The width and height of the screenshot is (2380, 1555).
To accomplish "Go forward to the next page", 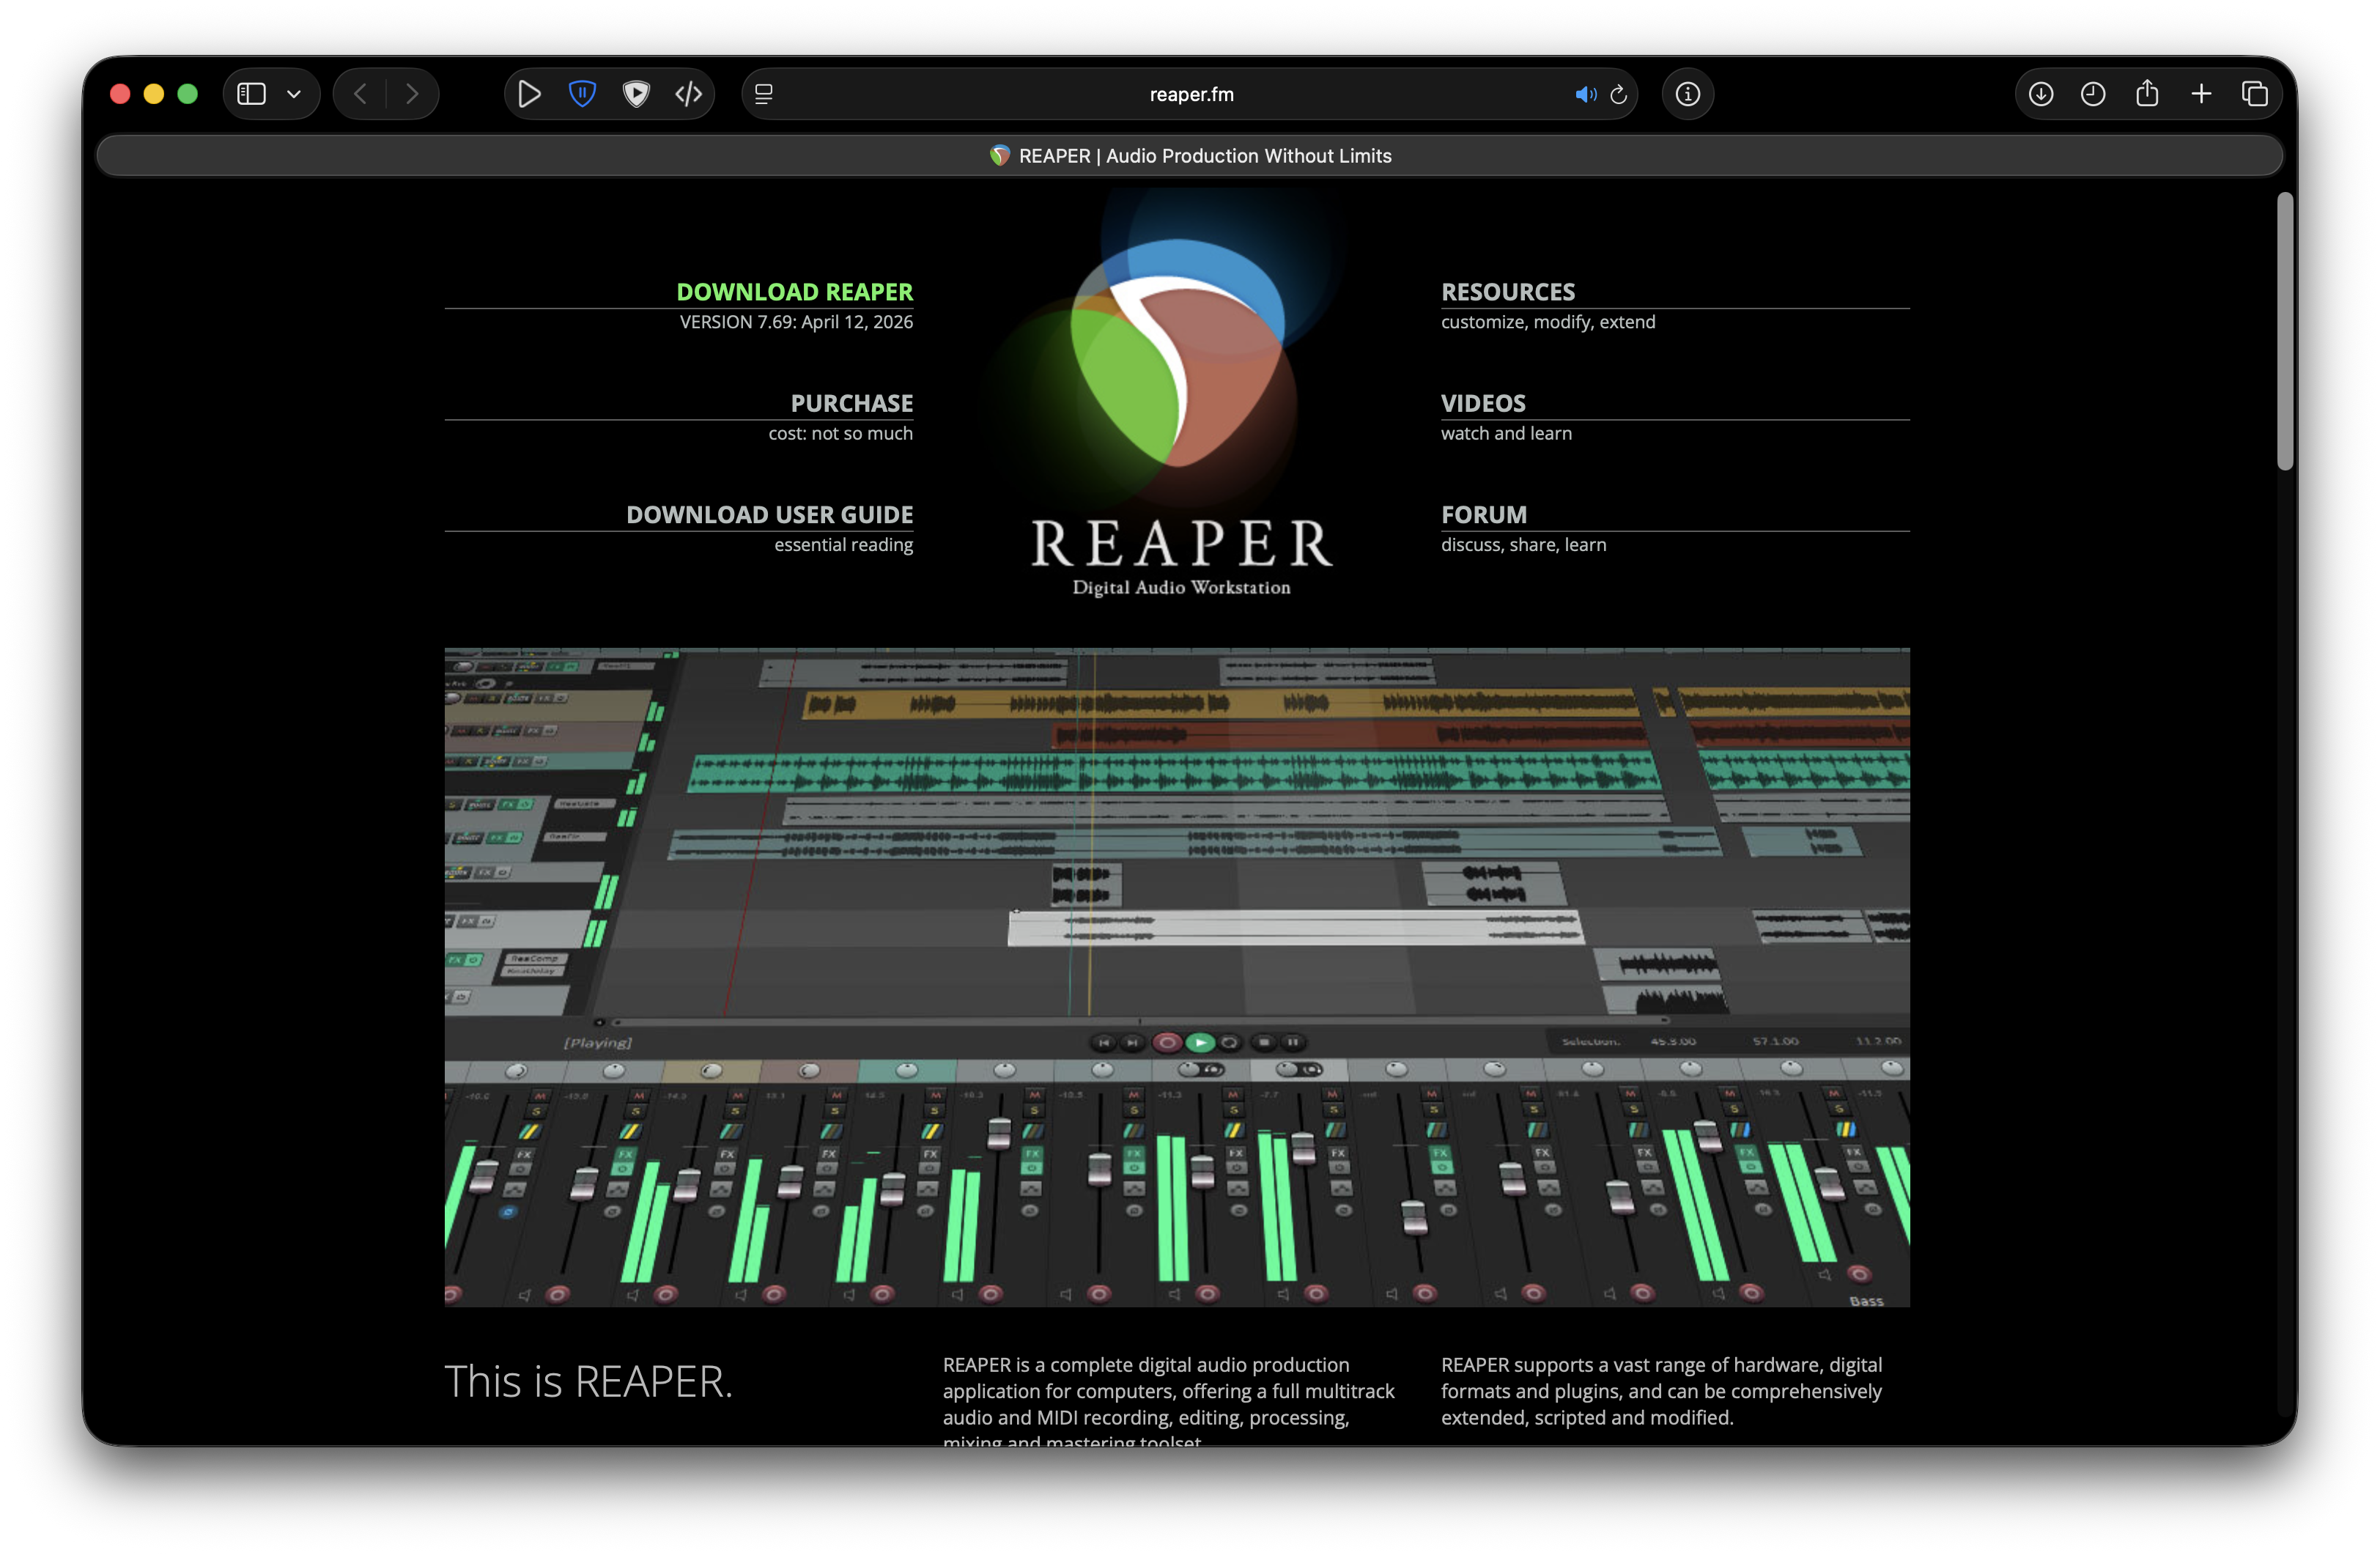I will (412, 94).
